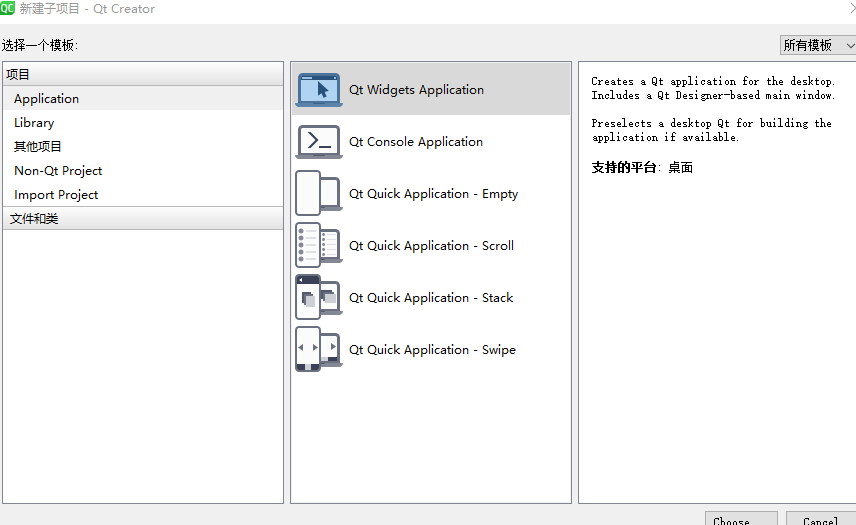Click the 文件和类 section header
This screenshot has height=525, width=856.
tap(143, 218)
